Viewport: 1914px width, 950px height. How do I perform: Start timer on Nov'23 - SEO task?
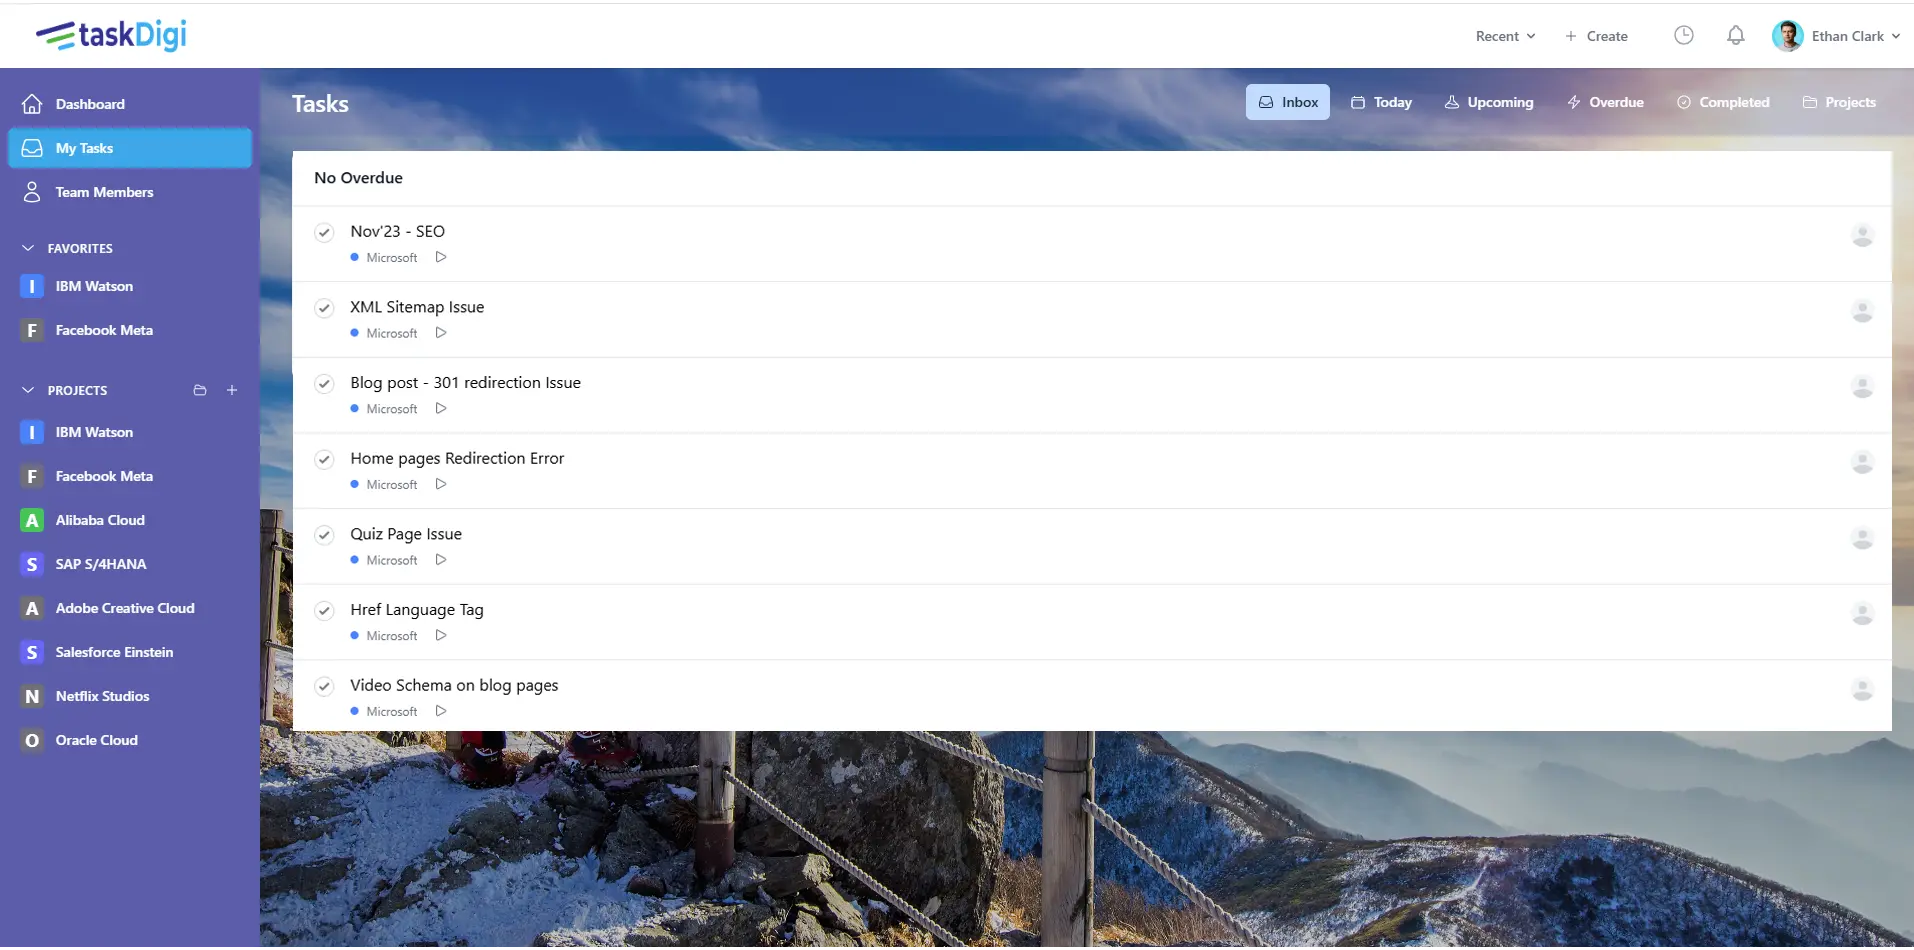(441, 257)
